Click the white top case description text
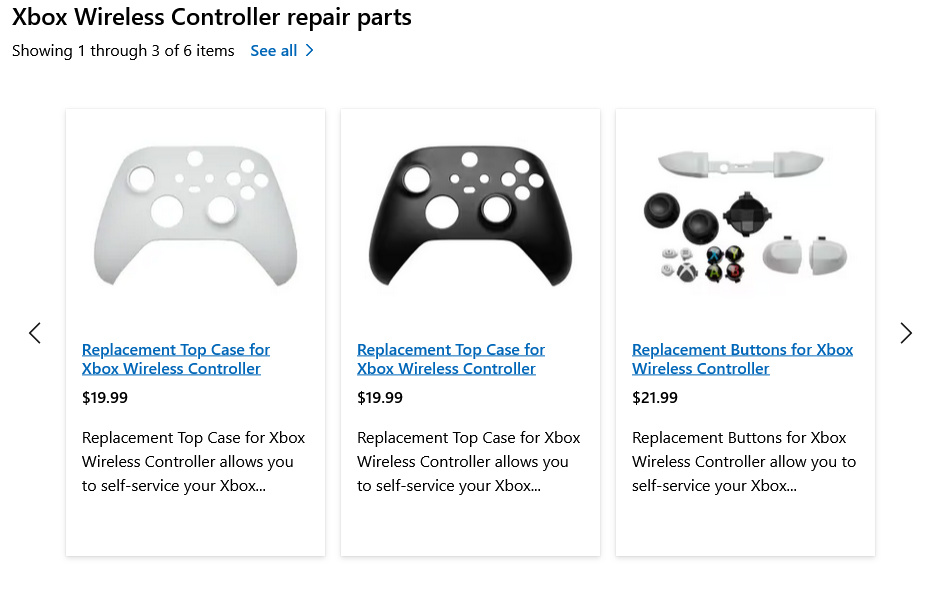This screenshot has width=941, height=603. [193, 461]
